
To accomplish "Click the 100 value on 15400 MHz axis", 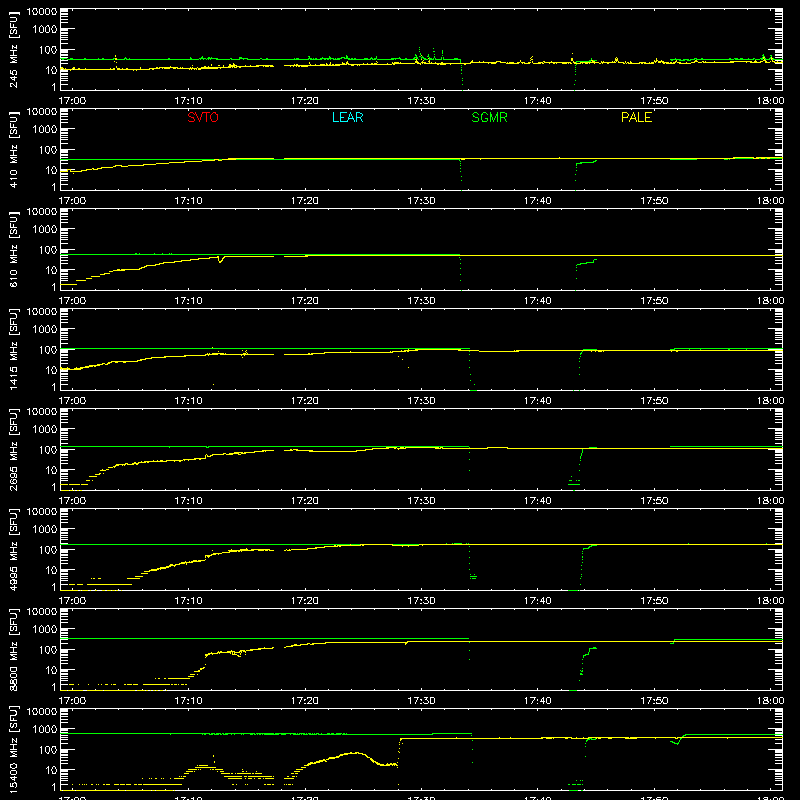I will click(x=48, y=750).
